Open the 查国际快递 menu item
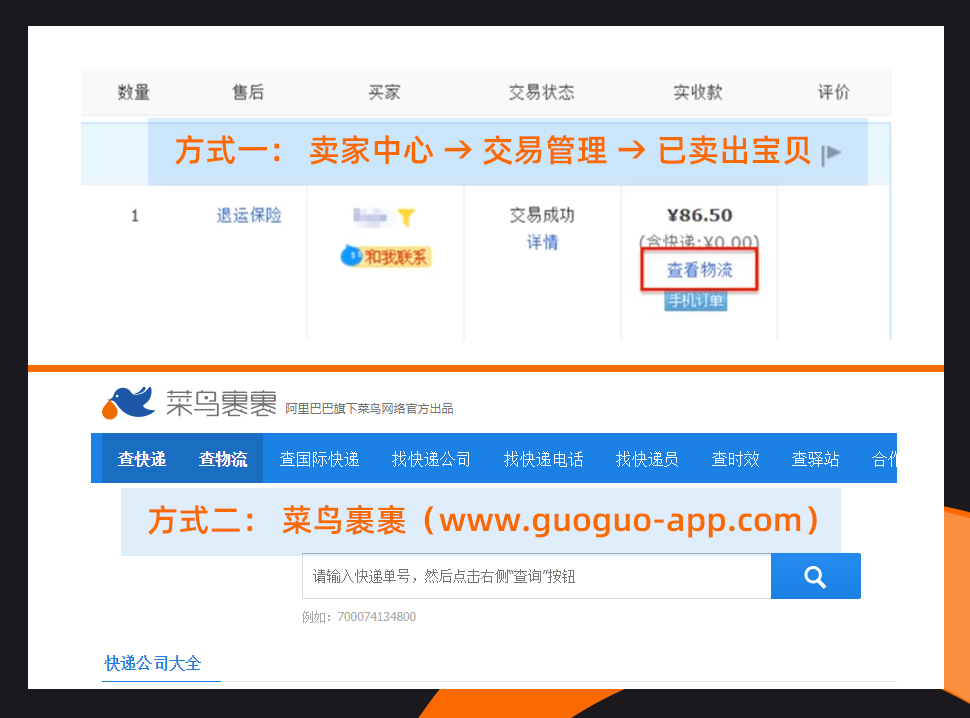This screenshot has width=970, height=718. pyautogui.click(x=319, y=459)
